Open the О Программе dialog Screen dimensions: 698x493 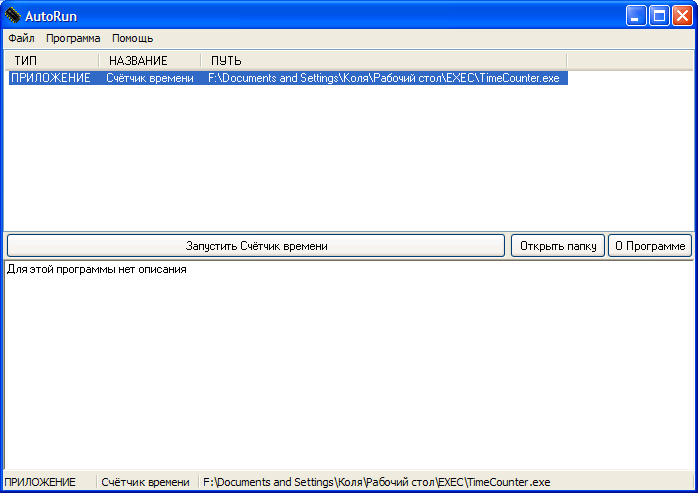click(650, 246)
